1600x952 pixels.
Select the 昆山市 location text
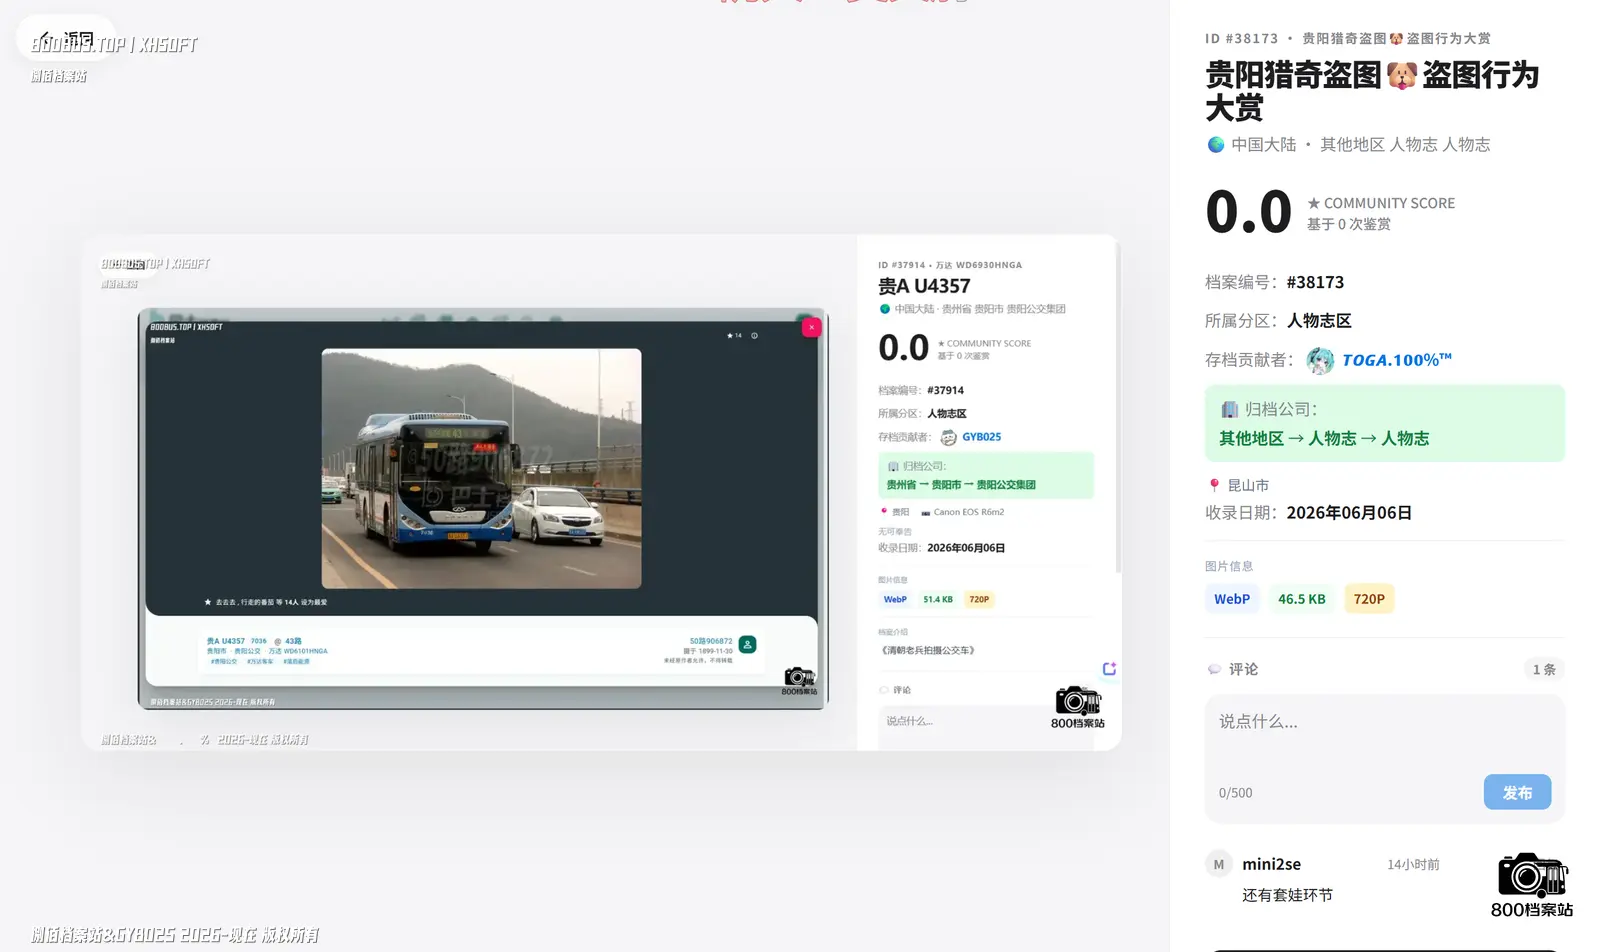1248,485
